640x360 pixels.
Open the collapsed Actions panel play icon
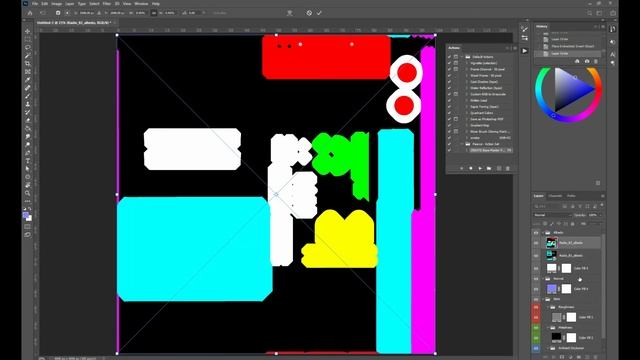tap(525, 51)
